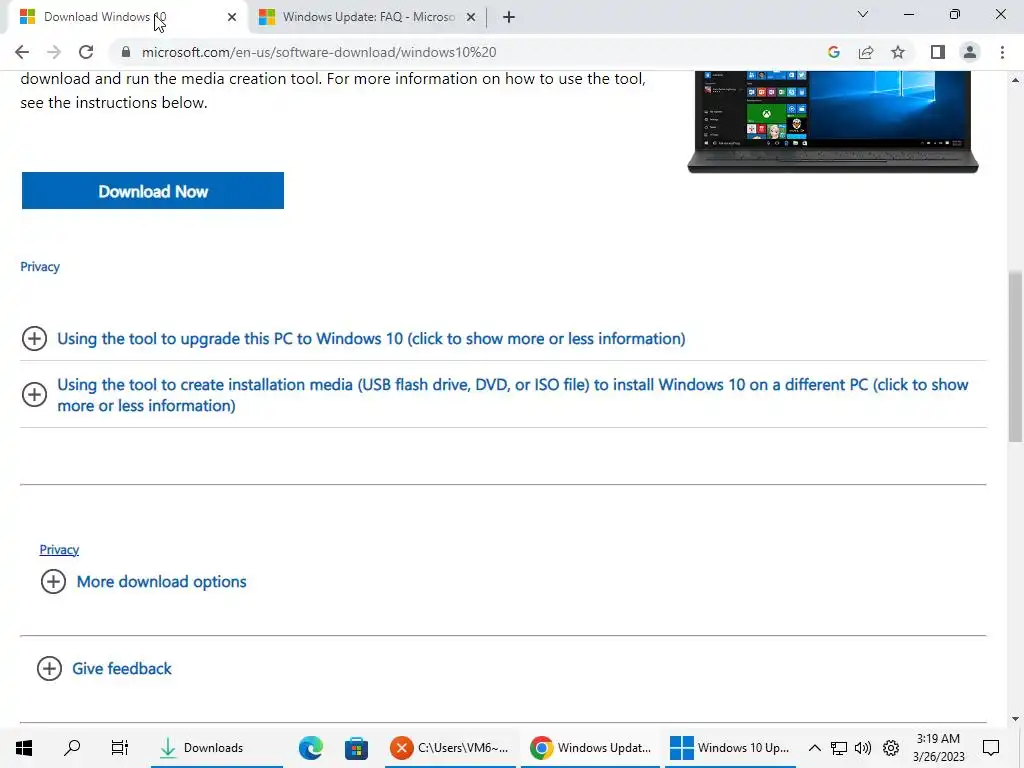Bookmark this tab with the star
Viewport: 1024px width, 768px height.
point(898,52)
